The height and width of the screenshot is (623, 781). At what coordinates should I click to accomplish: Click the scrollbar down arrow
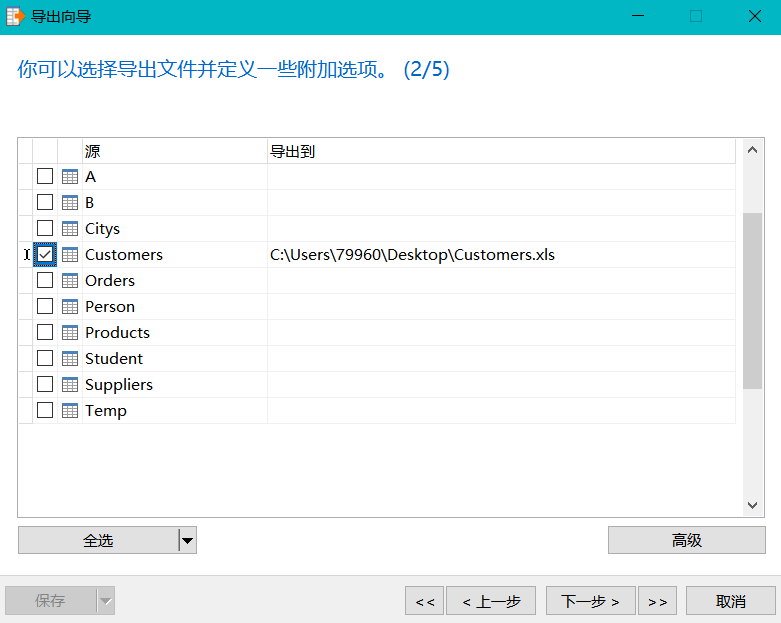point(753,505)
